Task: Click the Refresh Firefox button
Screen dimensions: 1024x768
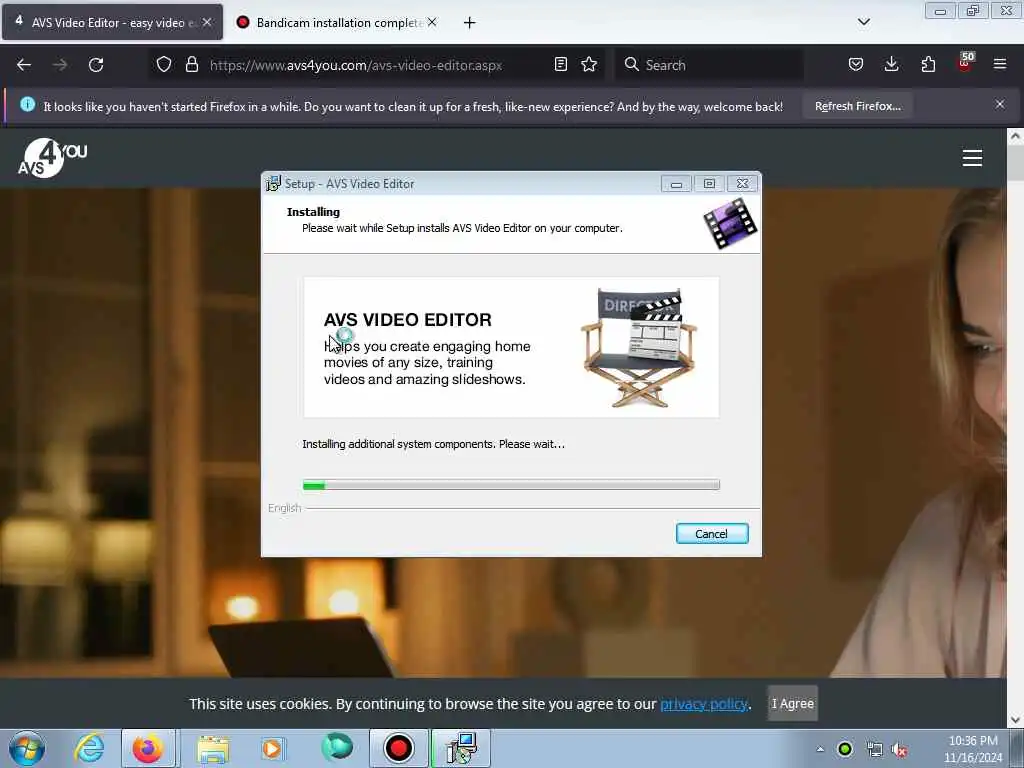Action: tap(857, 106)
